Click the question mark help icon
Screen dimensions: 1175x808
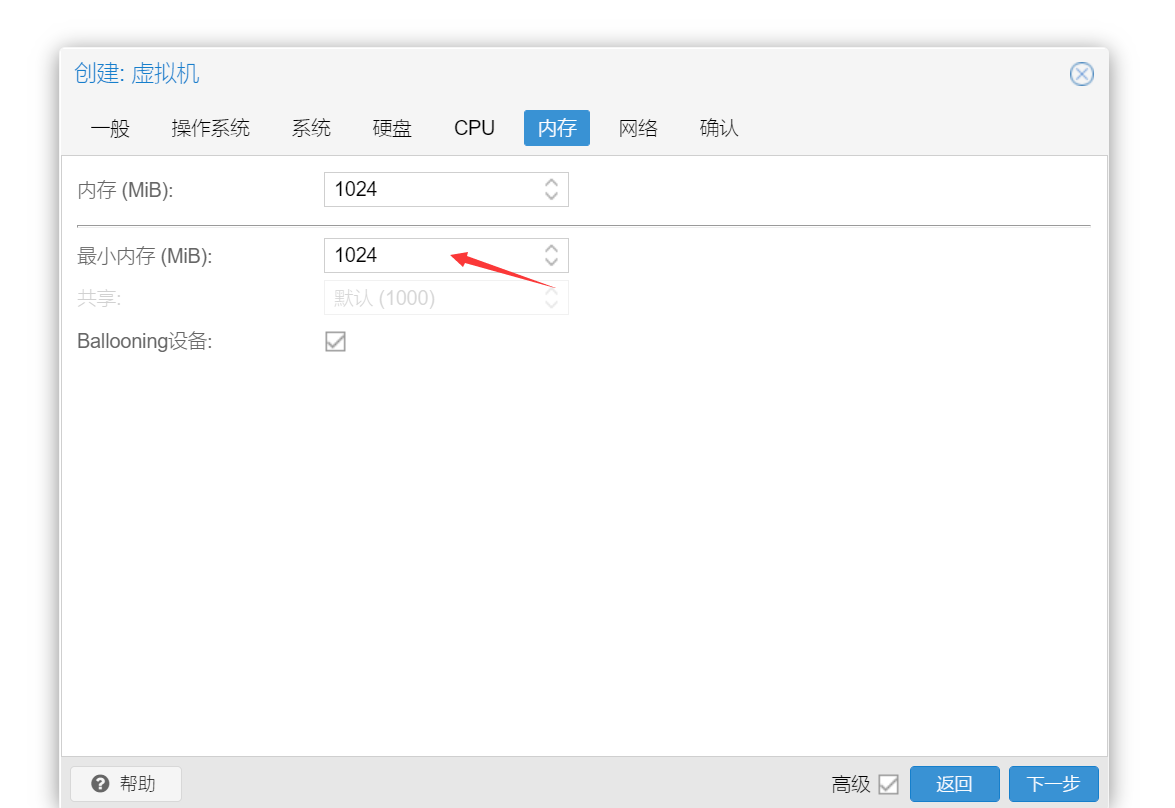100,784
